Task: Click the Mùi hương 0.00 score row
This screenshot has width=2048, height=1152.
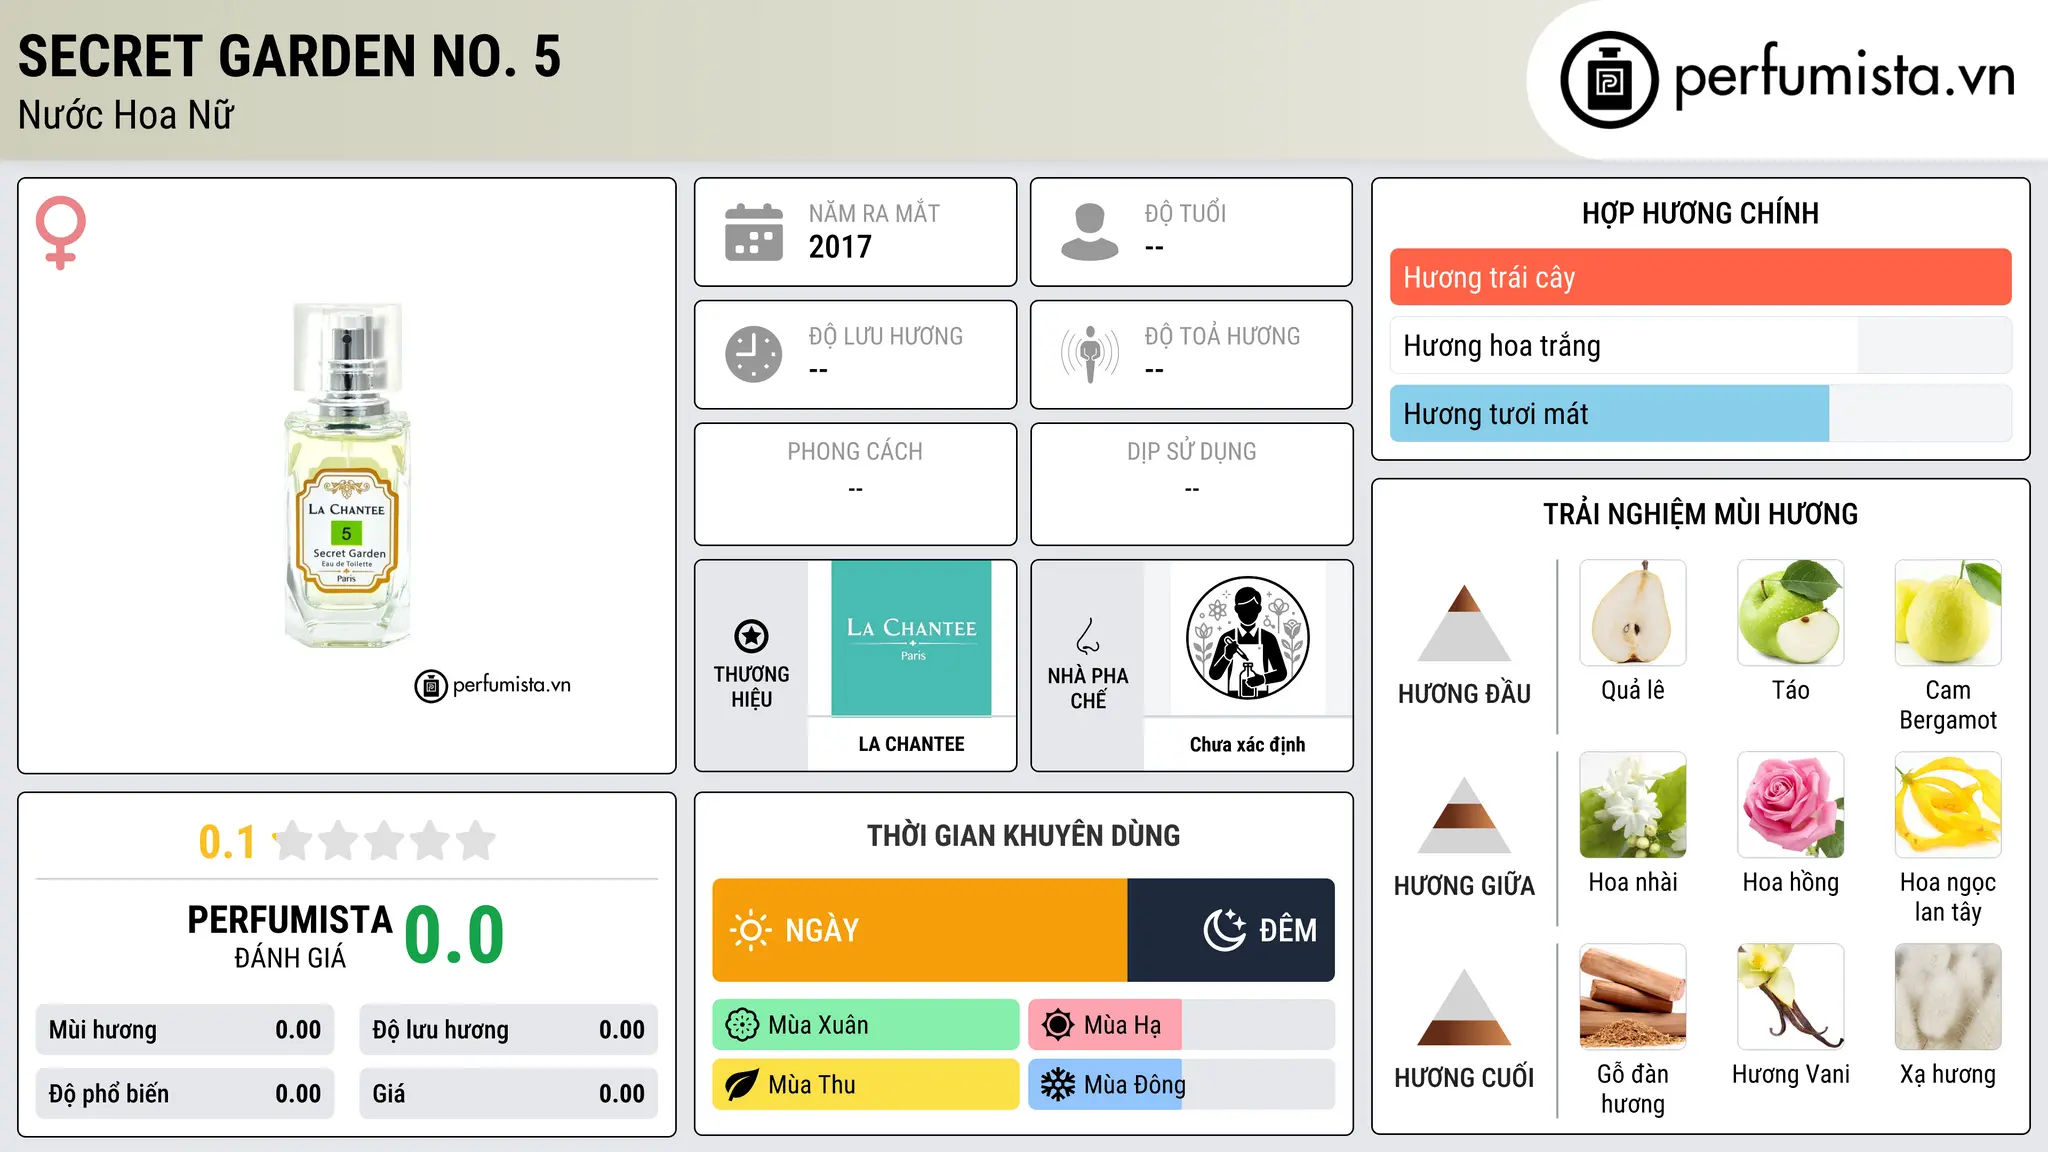Action: [x=185, y=1030]
